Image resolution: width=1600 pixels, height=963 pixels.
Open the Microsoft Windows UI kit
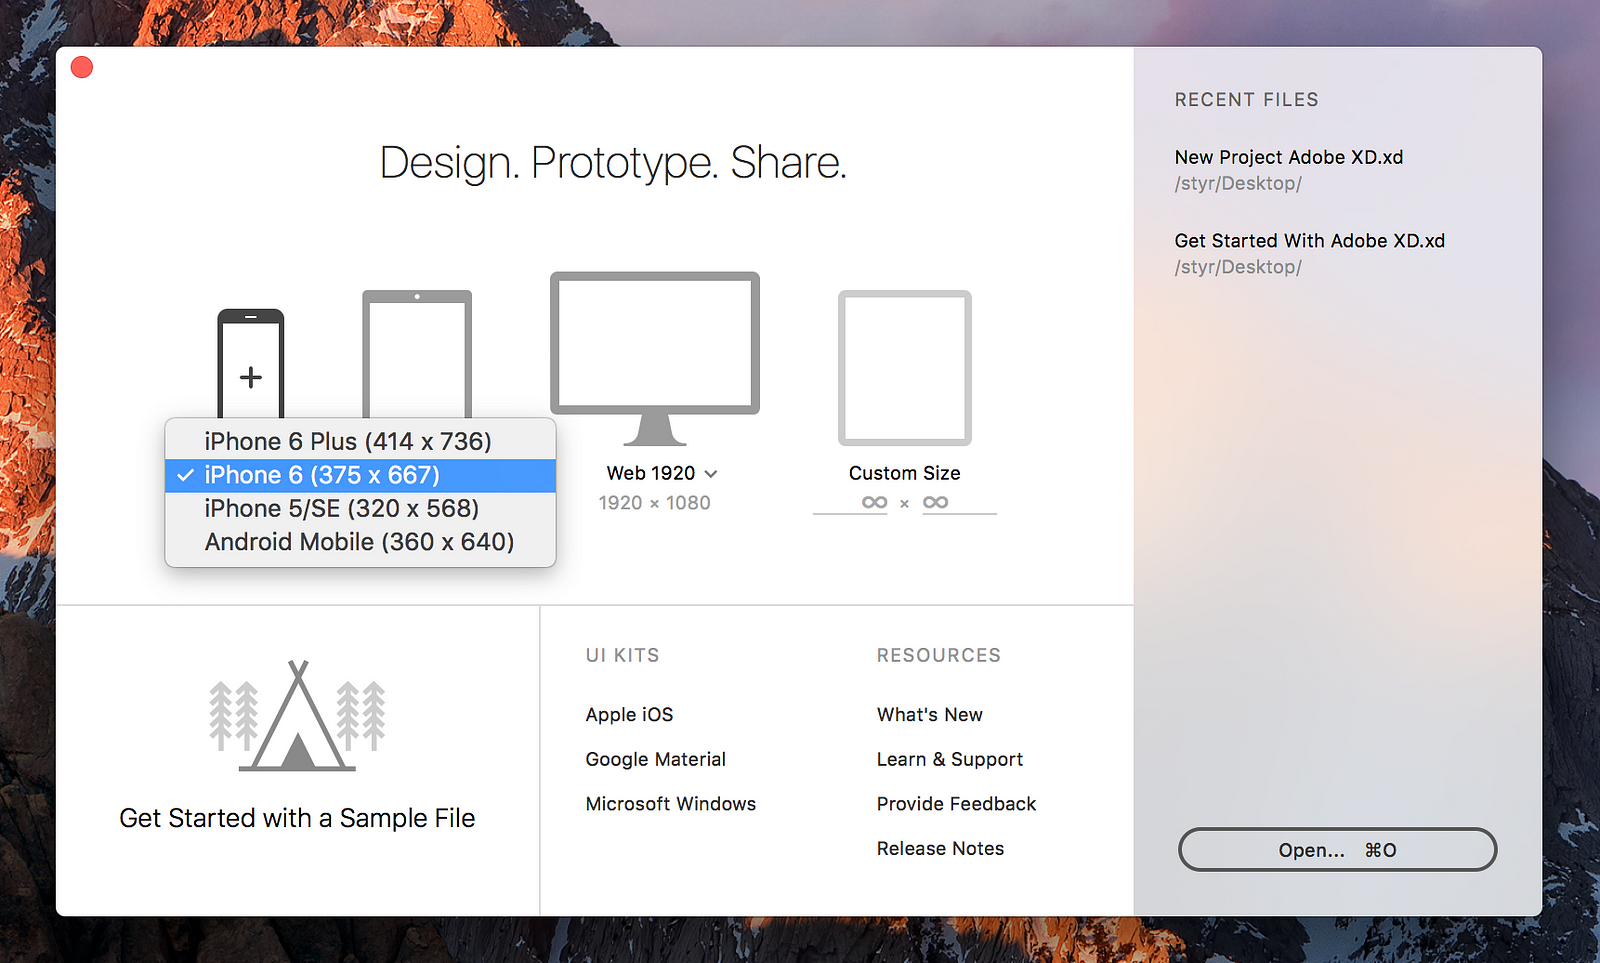click(x=671, y=804)
